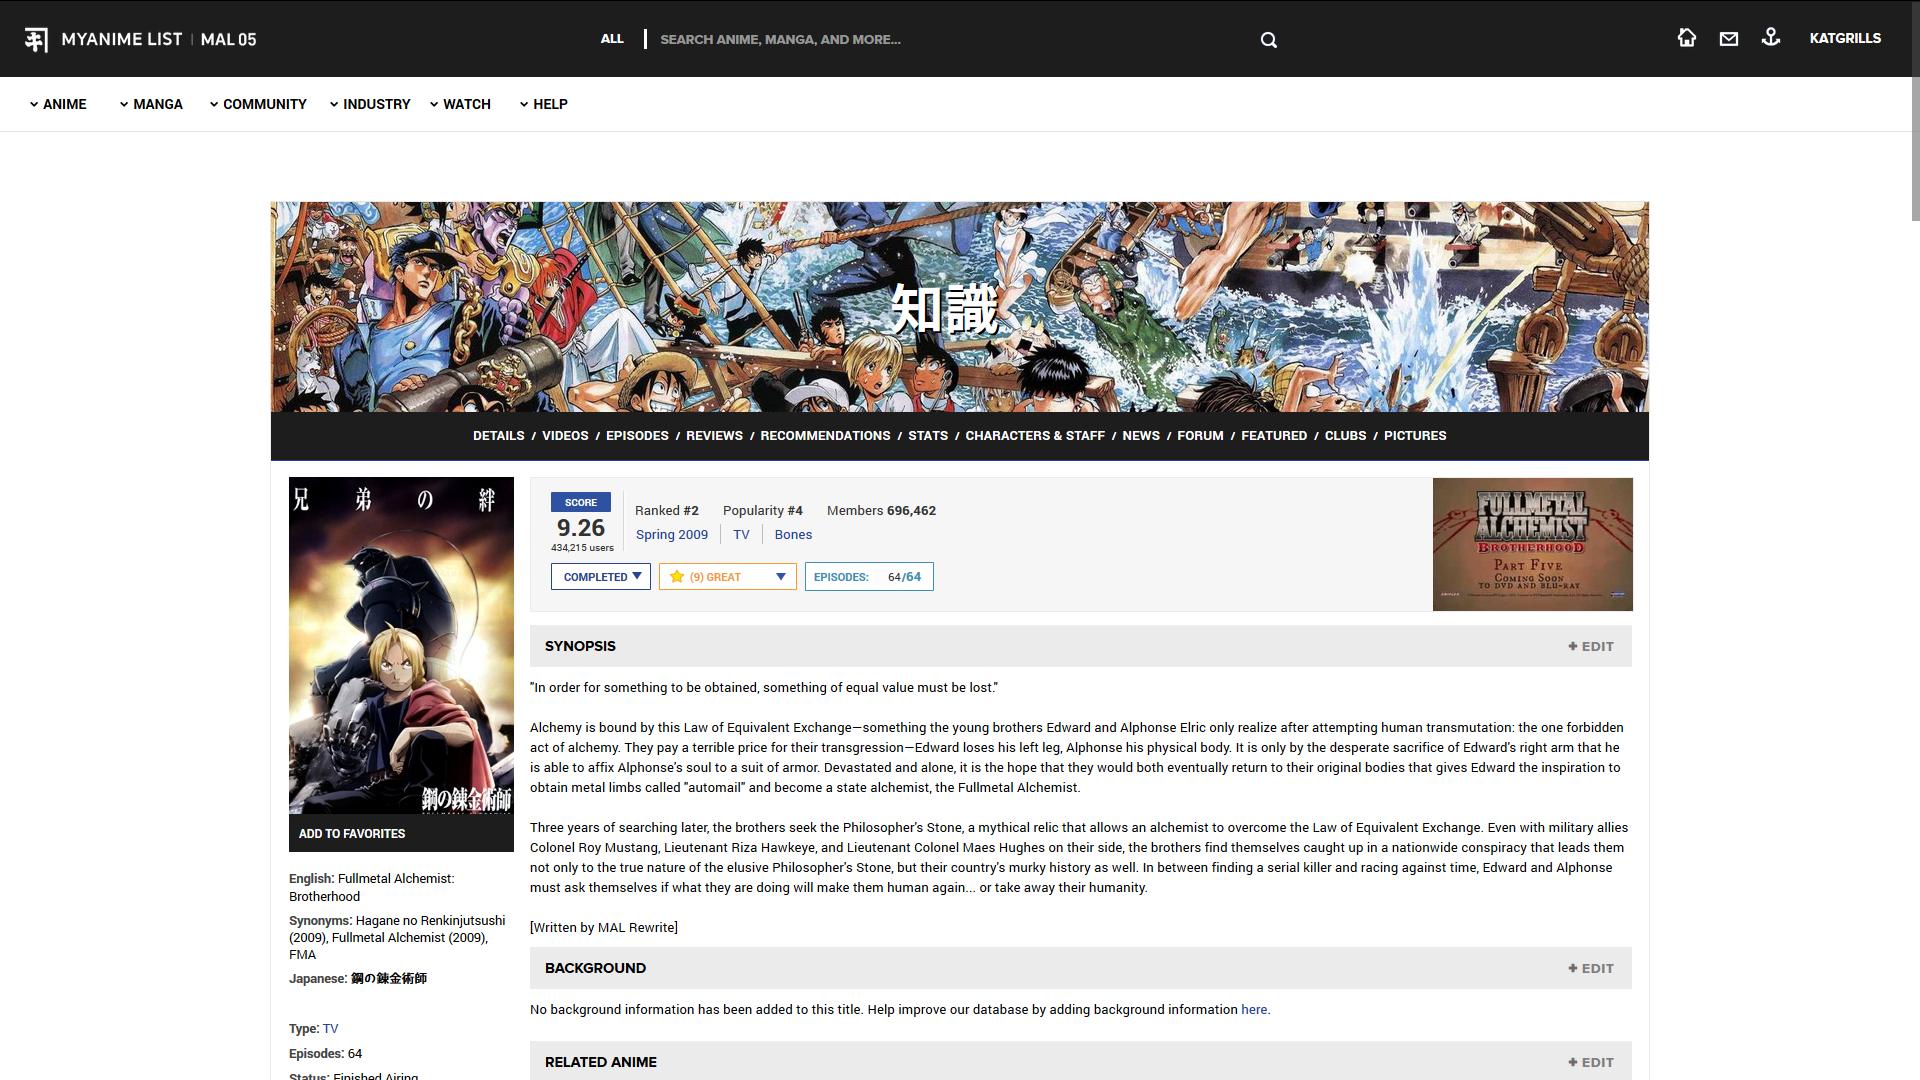Click the anchor icon in header
The width and height of the screenshot is (1920, 1080).
1770,38
